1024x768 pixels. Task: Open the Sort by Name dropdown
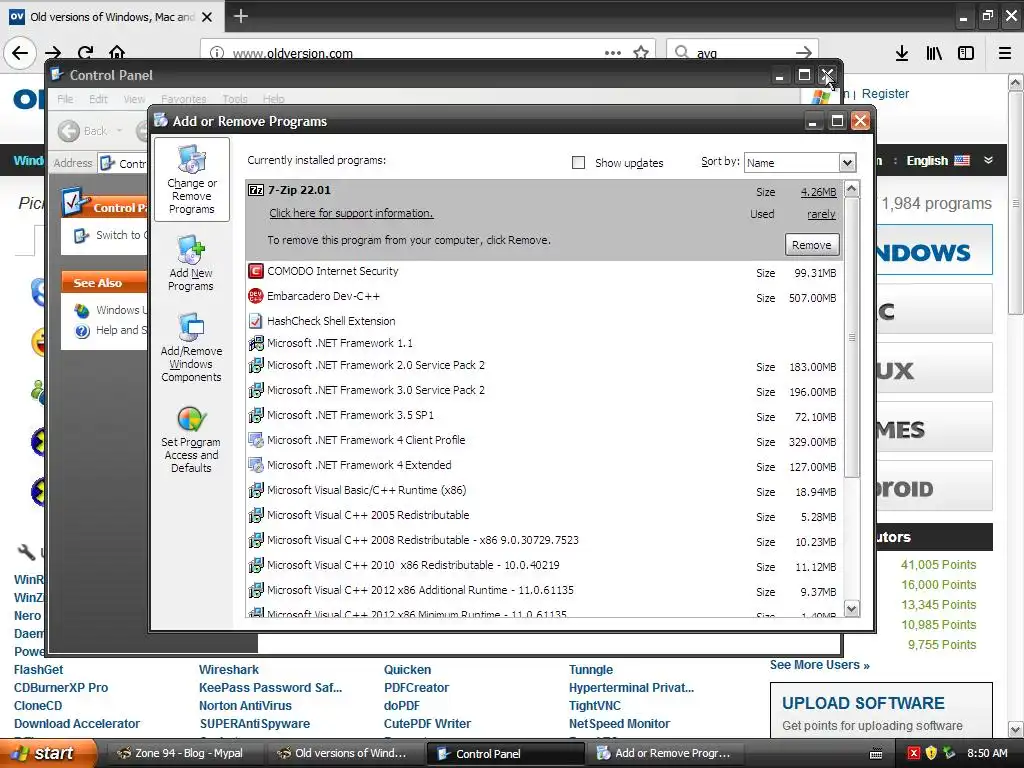(847, 163)
